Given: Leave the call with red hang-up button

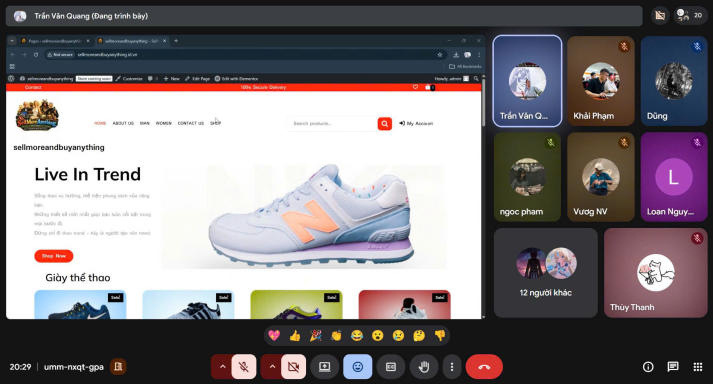Looking at the screenshot, I should [x=484, y=367].
